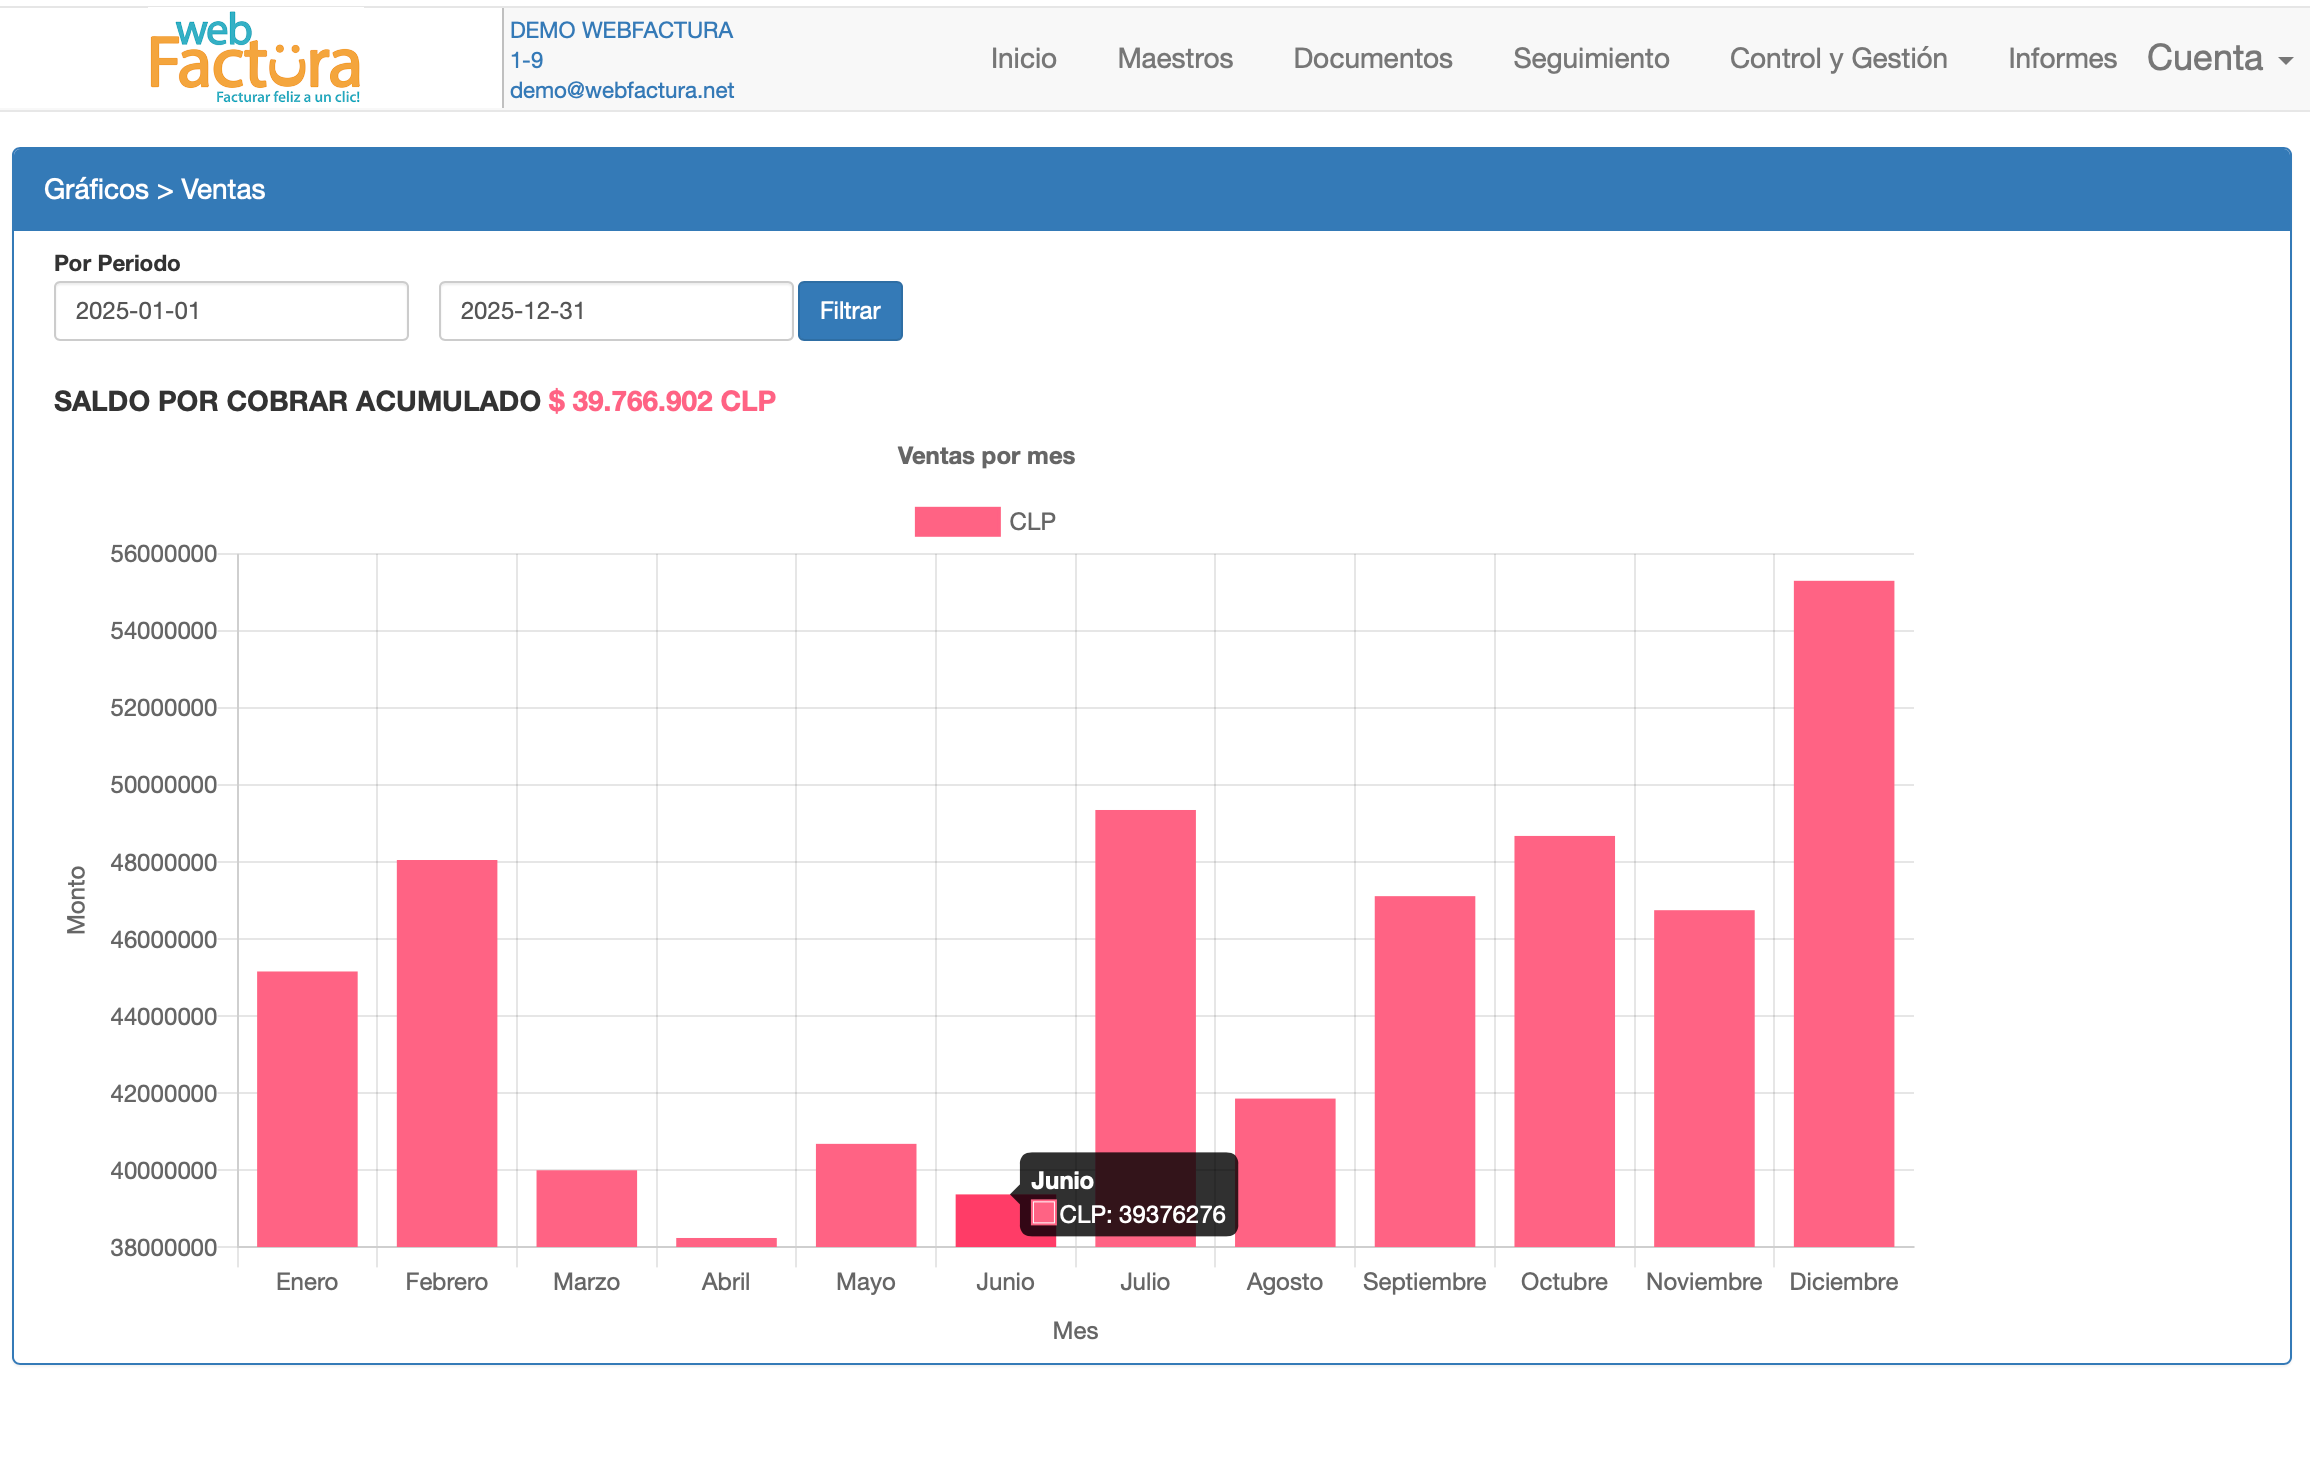Image resolution: width=2310 pixels, height=1478 pixels.
Task: Open the Maestros menu
Action: (1174, 58)
